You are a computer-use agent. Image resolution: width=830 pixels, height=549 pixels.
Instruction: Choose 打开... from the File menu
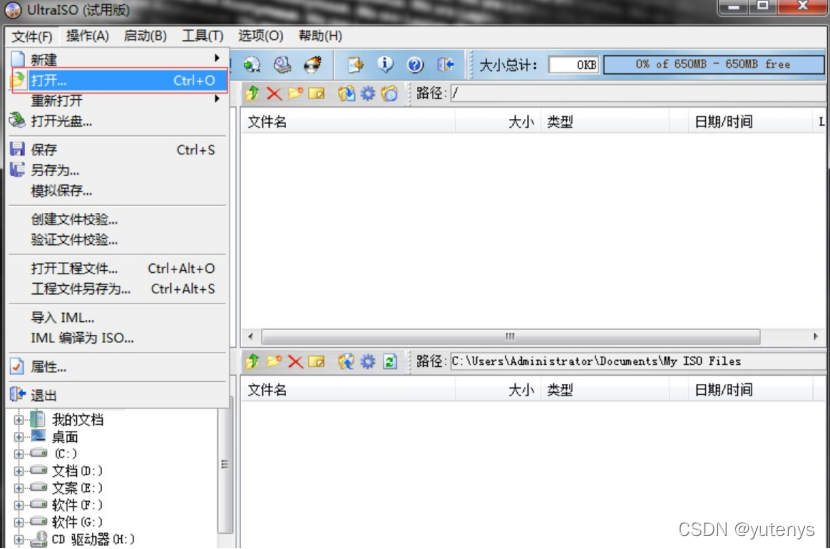pyautogui.click(x=120, y=80)
